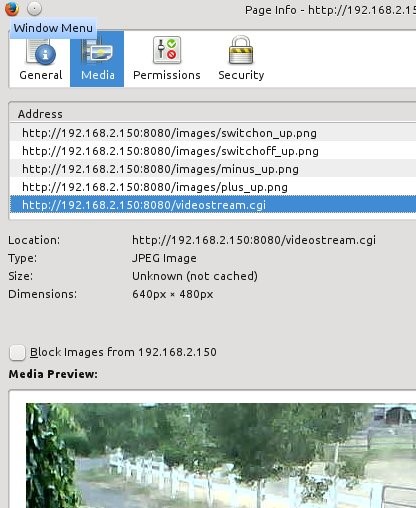Click the media preview camera image
The width and height of the screenshot is (416, 508).
click(x=221, y=455)
